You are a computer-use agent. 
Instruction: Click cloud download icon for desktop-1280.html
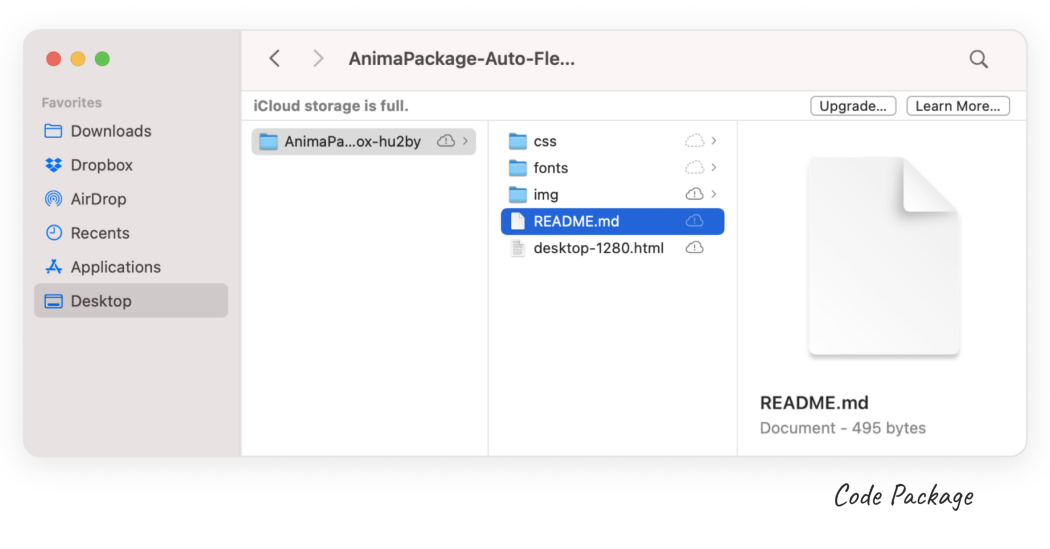694,248
